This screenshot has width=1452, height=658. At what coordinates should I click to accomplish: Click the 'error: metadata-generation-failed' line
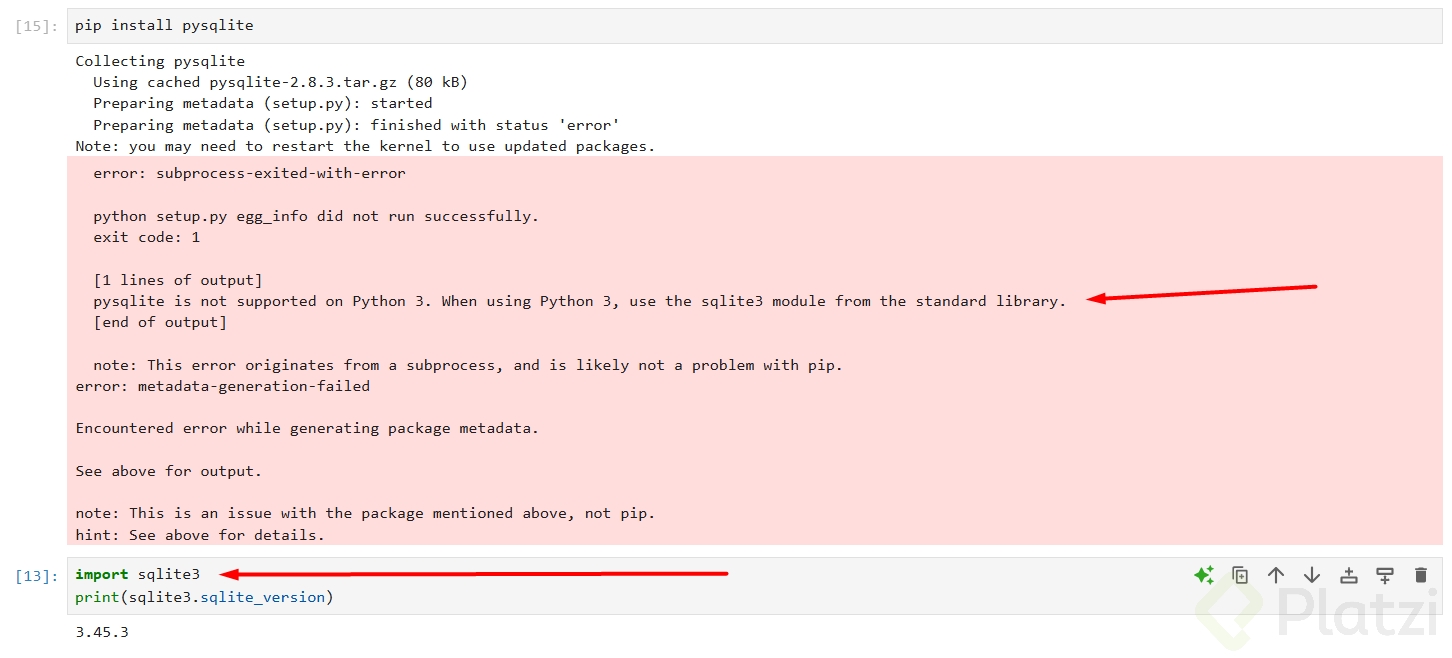click(x=222, y=386)
